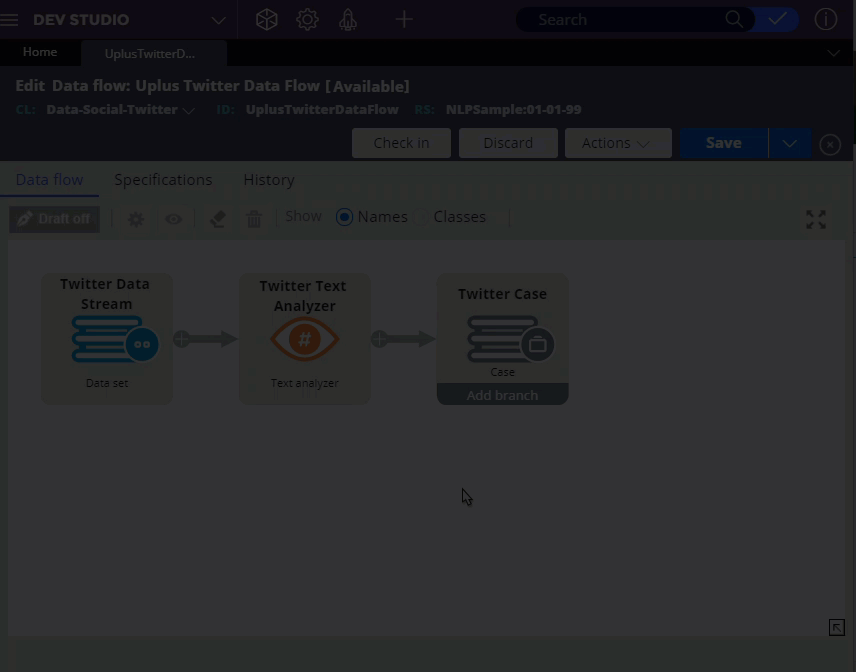Select the eraser icon in toolbar

click(x=217, y=219)
